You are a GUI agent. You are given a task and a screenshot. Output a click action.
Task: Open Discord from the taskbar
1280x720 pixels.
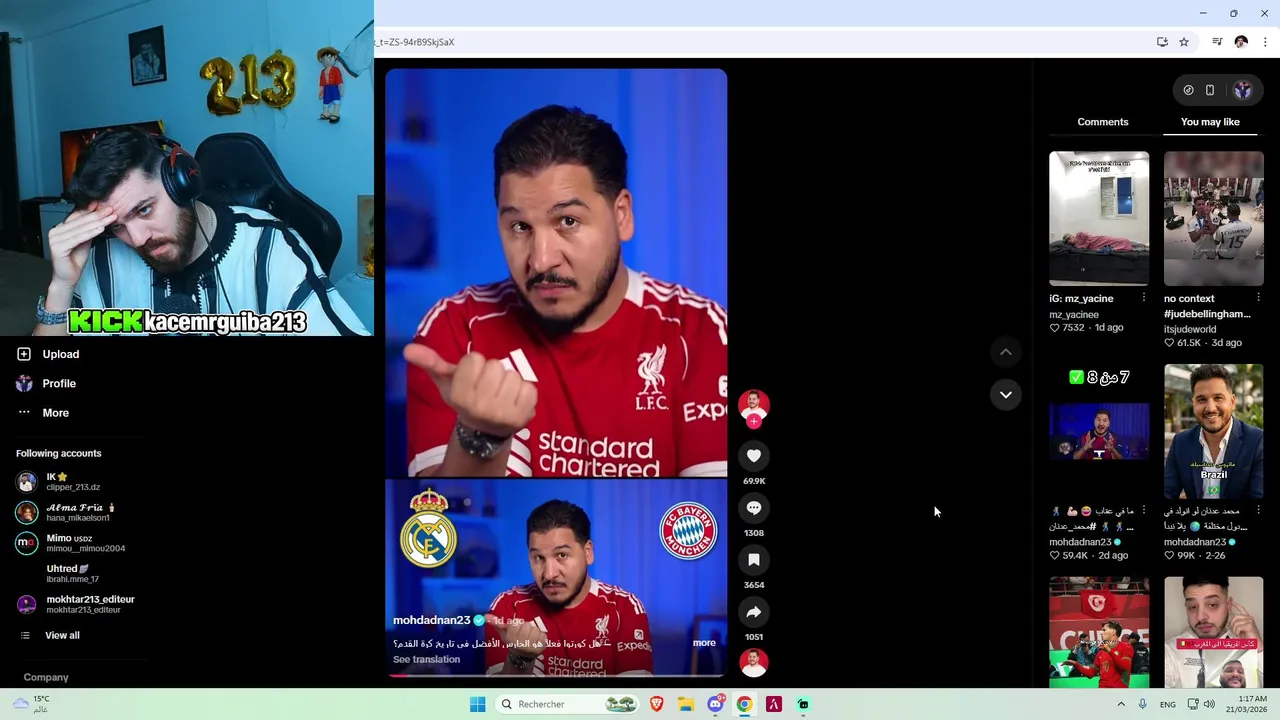pos(715,704)
